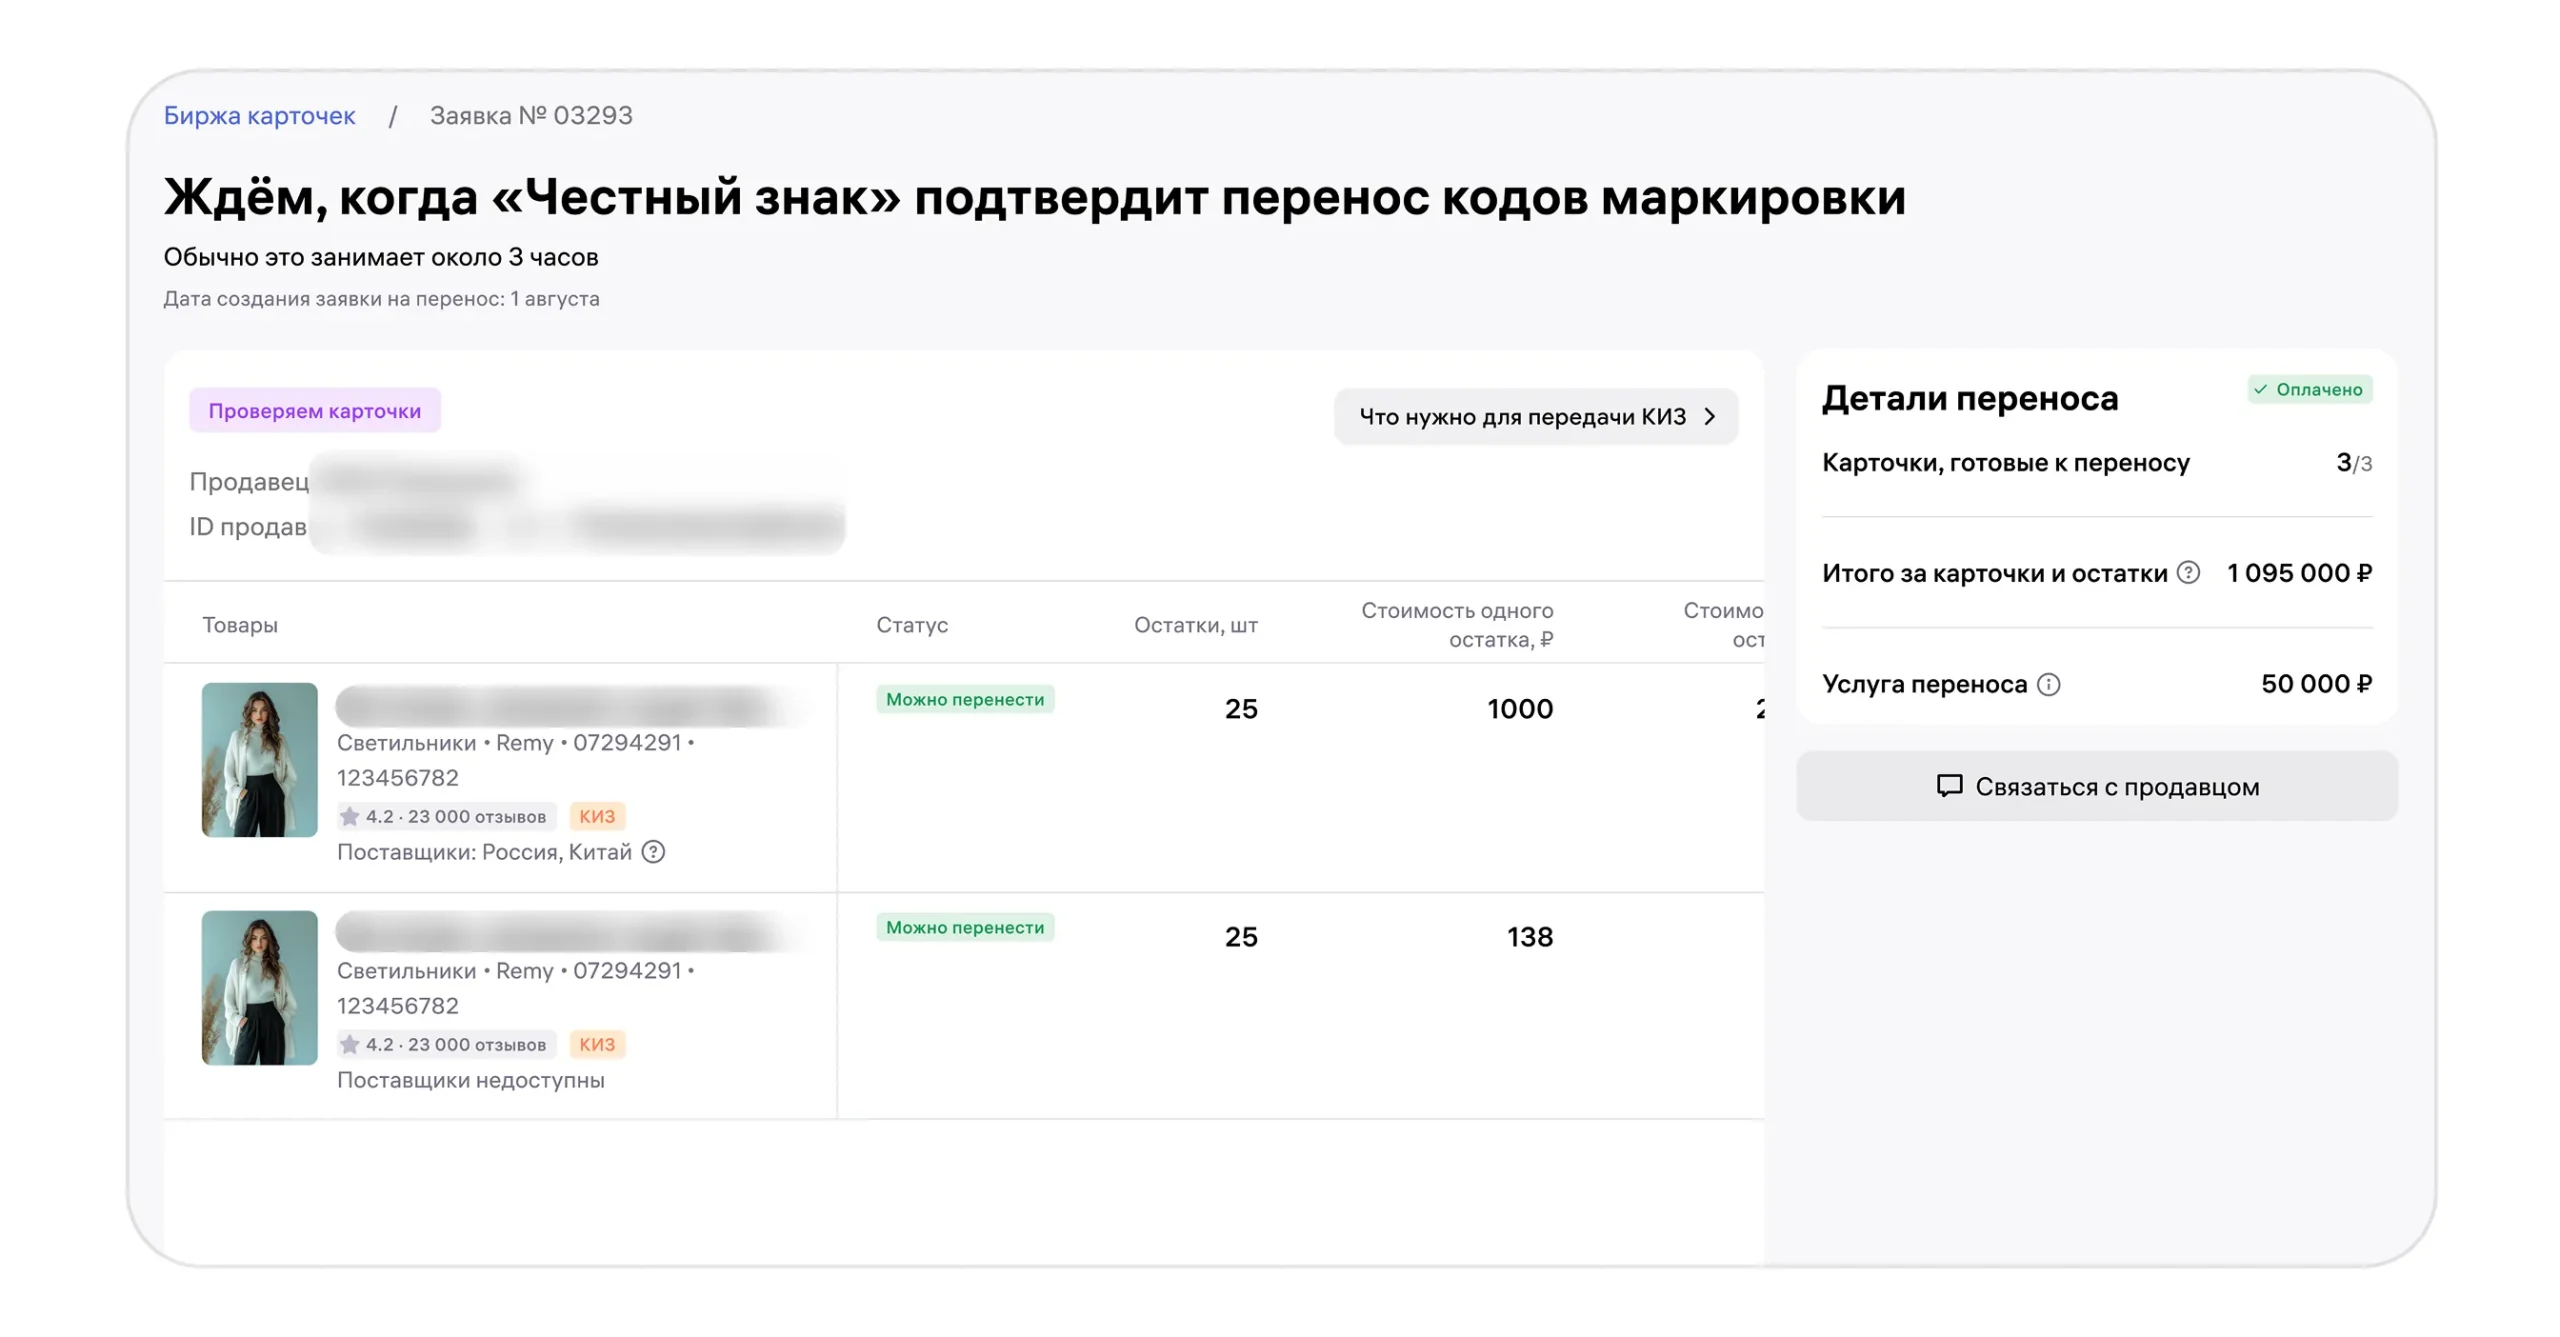Click the Оплачено paid status badge
Image resolution: width=2560 pixels, height=1337 pixels.
tap(2309, 389)
